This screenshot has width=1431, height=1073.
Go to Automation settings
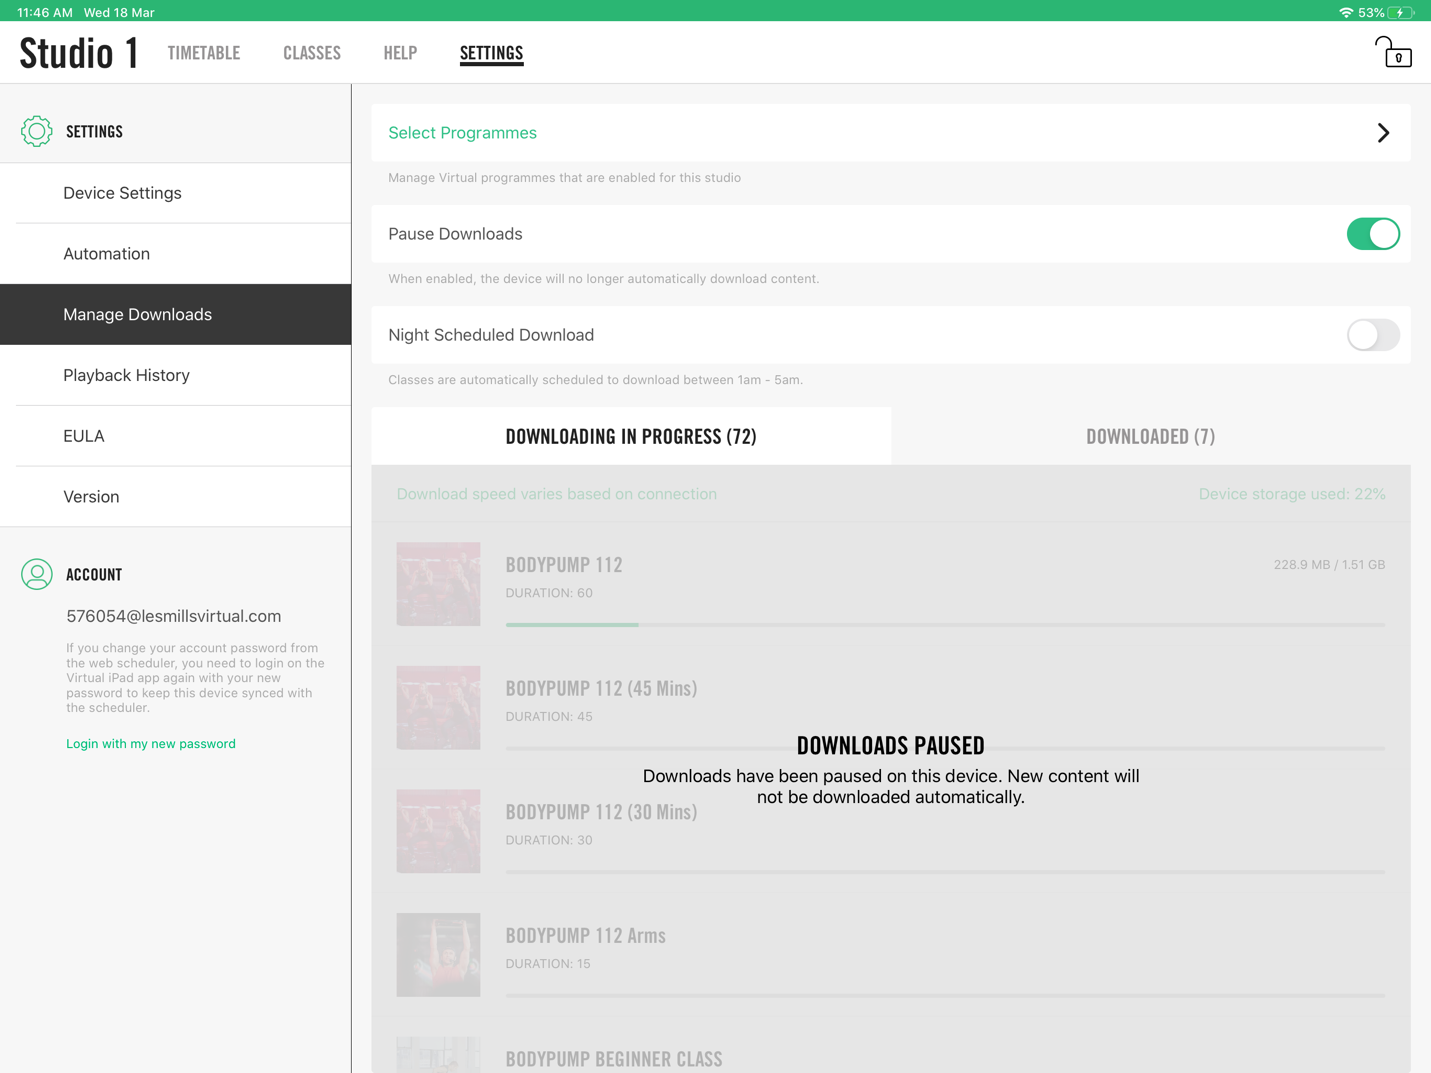tap(176, 254)
